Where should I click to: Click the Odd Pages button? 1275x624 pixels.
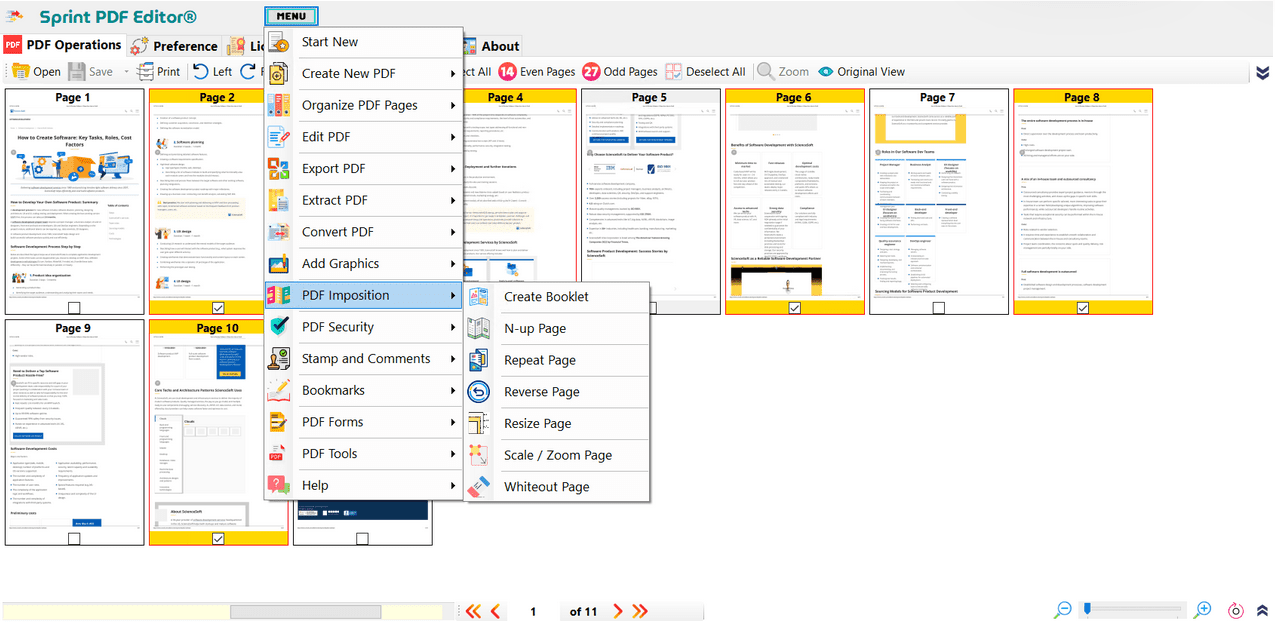click(620, 72)
